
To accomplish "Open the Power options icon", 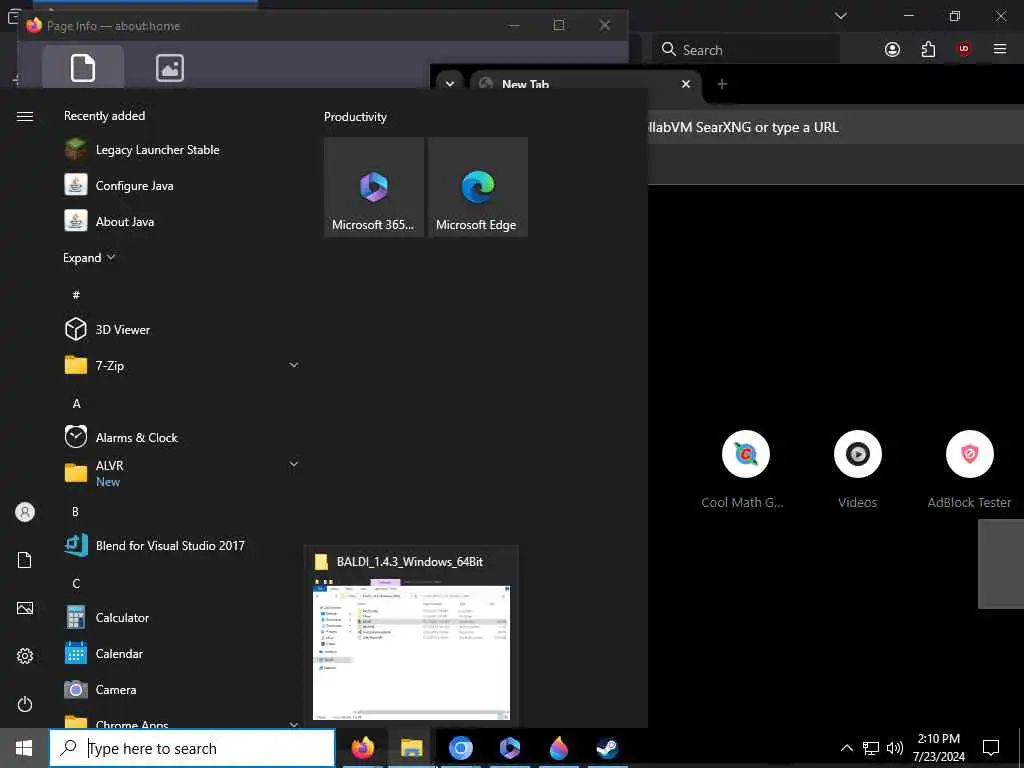I will pos(25,704).
